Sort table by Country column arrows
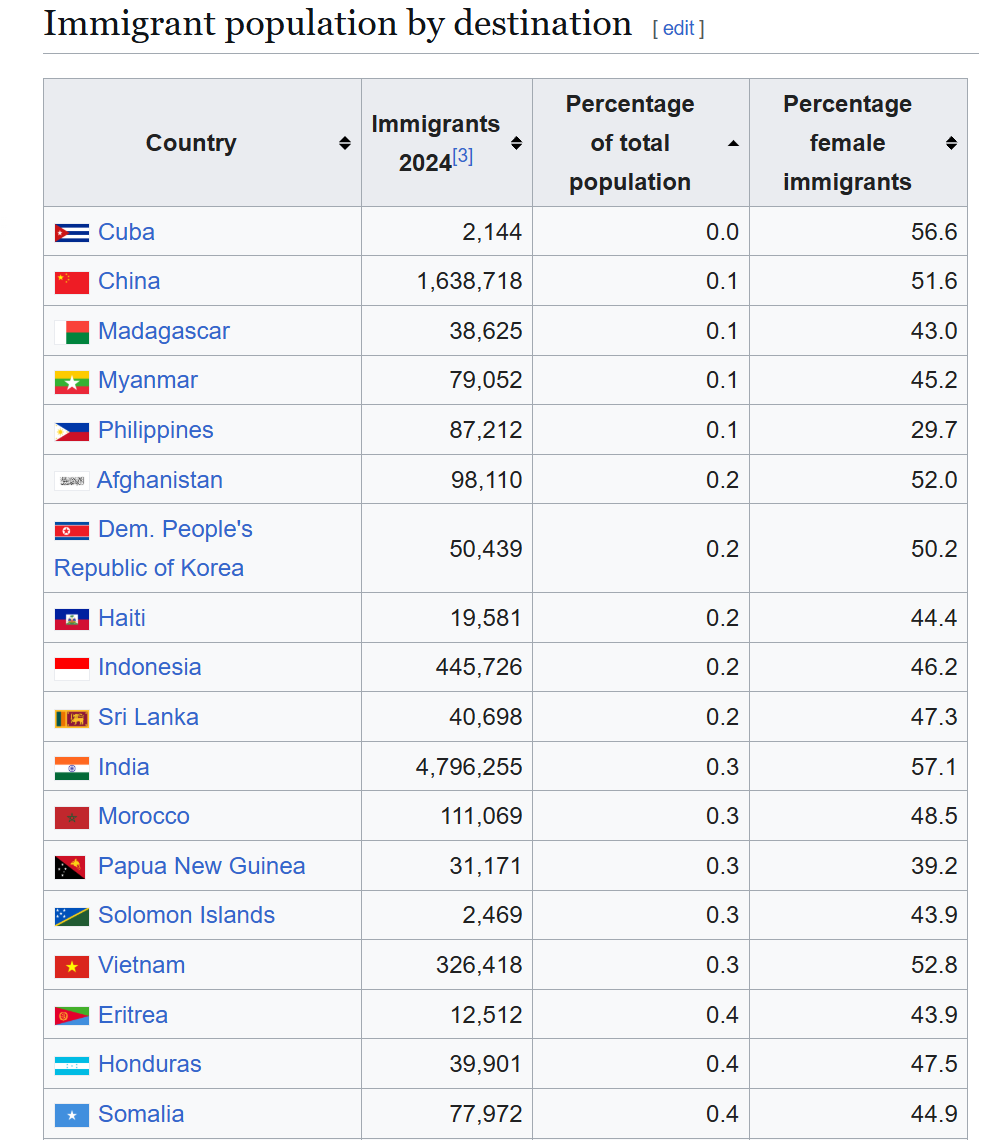The width and height of the screenshot is (988, 1140). tap(345, 143)
